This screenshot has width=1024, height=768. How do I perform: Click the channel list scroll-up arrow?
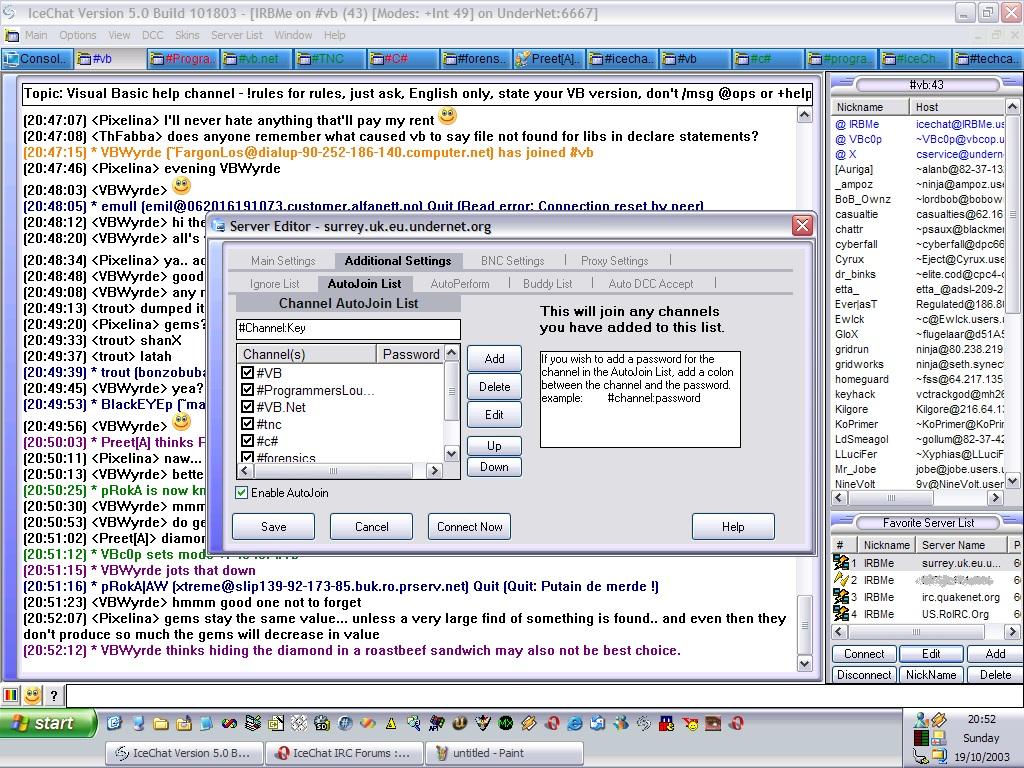click(451, 353)
